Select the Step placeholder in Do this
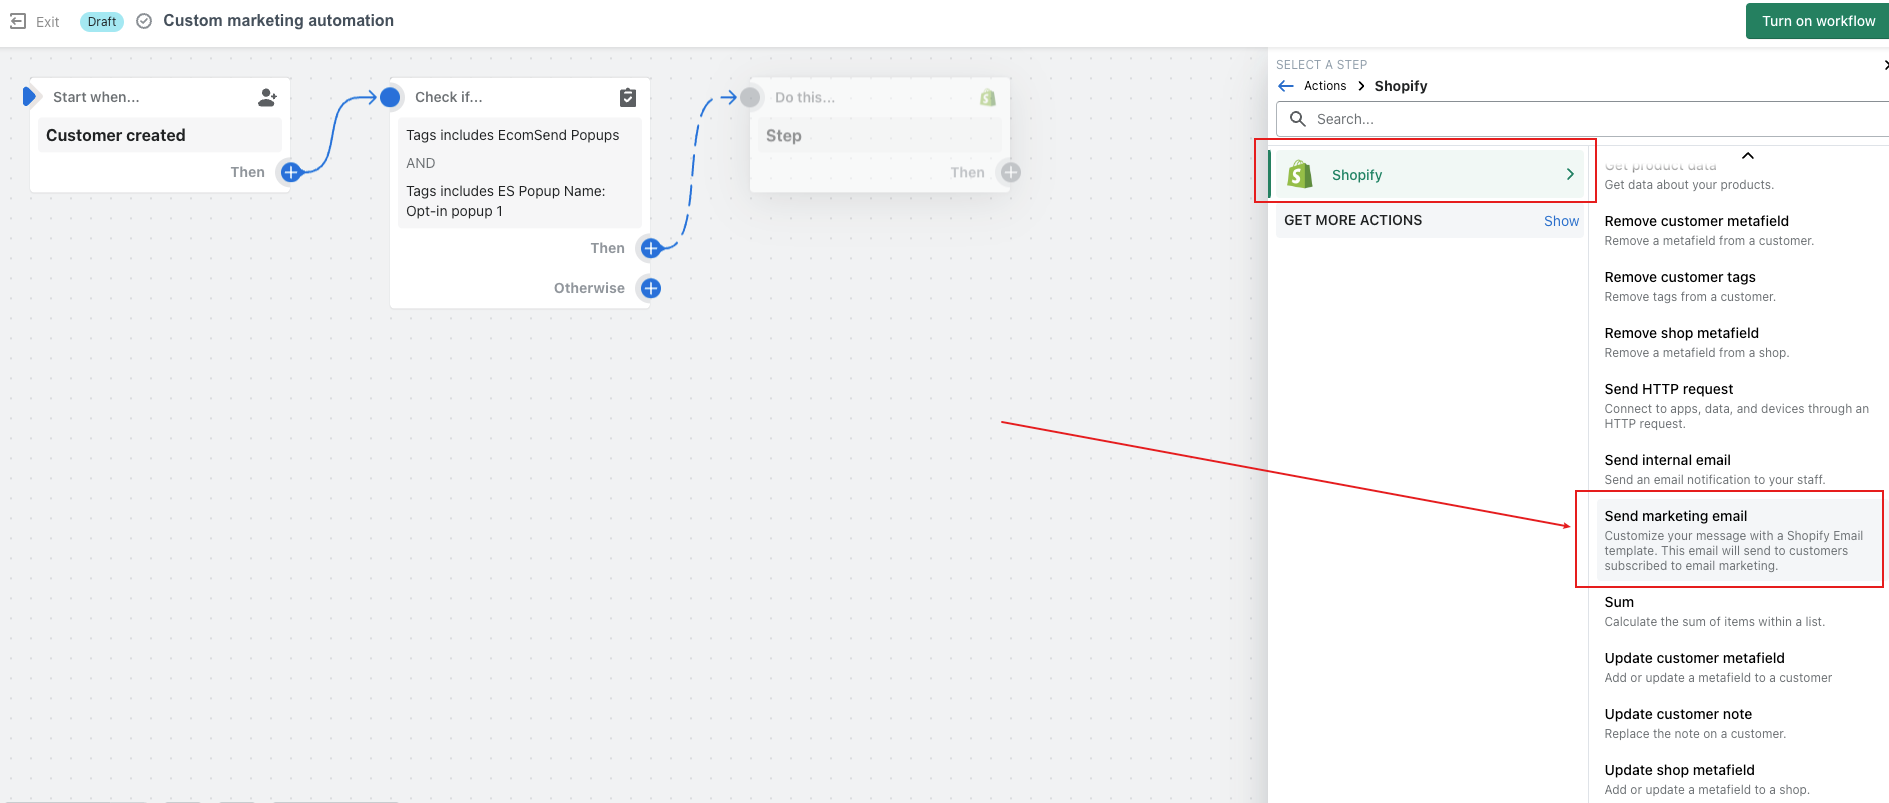 (x=879, y=135)
